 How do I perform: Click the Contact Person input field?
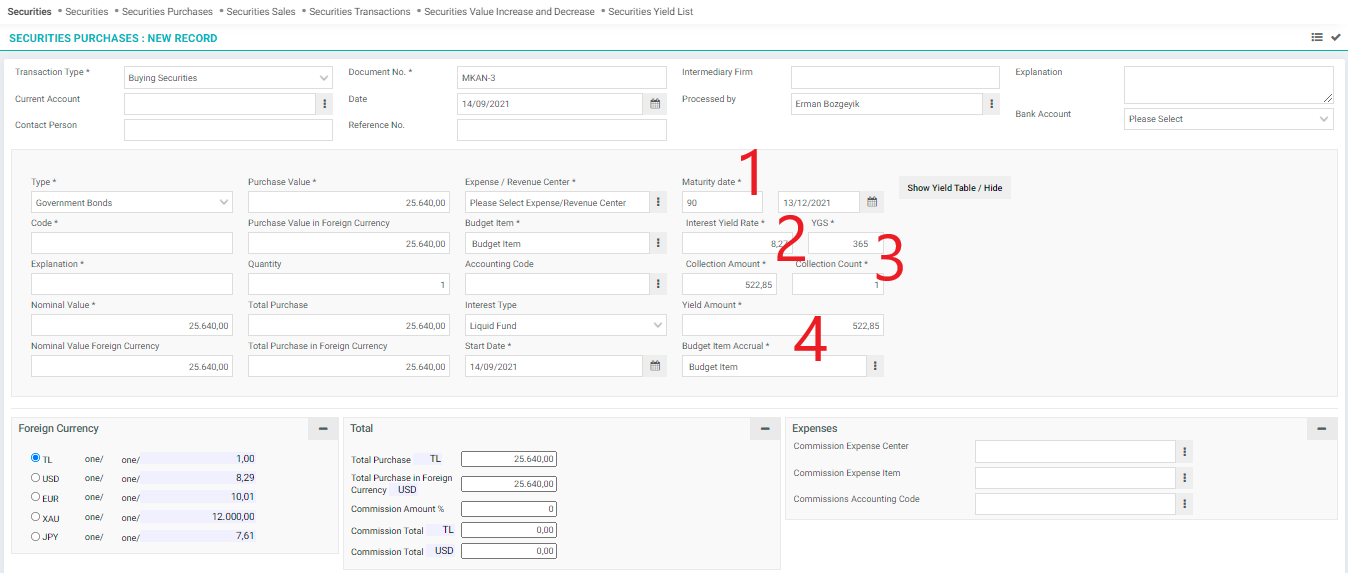[228, 130]
